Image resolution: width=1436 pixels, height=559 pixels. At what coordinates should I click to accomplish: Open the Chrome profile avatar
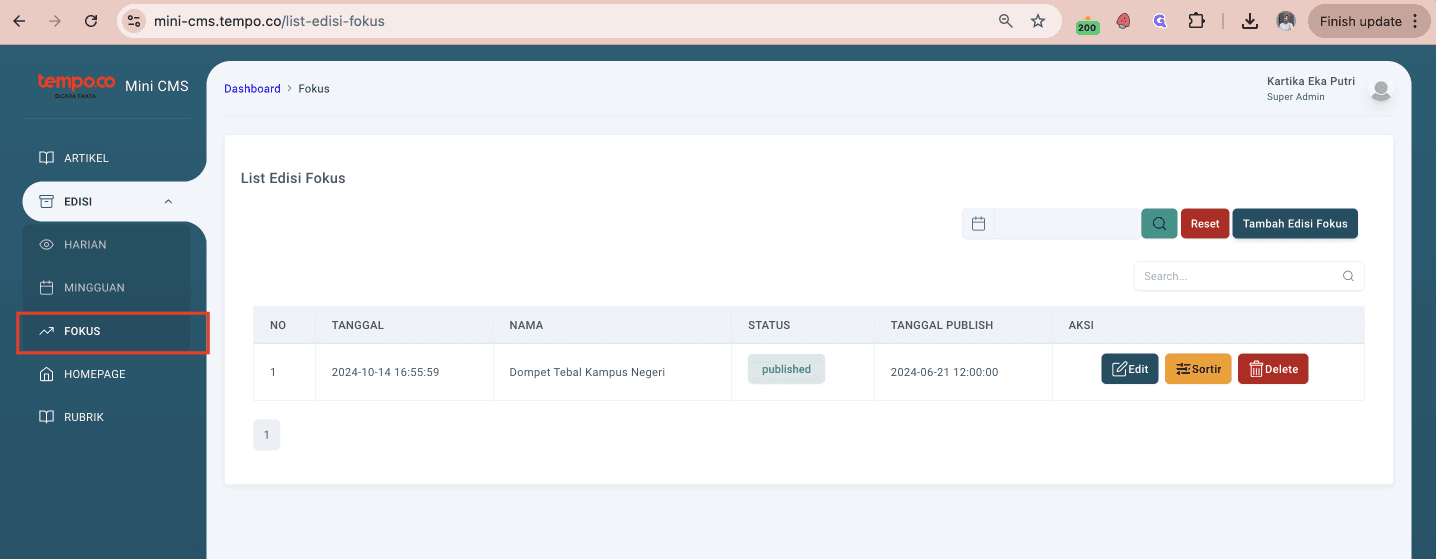click(x=1286, y=21)
